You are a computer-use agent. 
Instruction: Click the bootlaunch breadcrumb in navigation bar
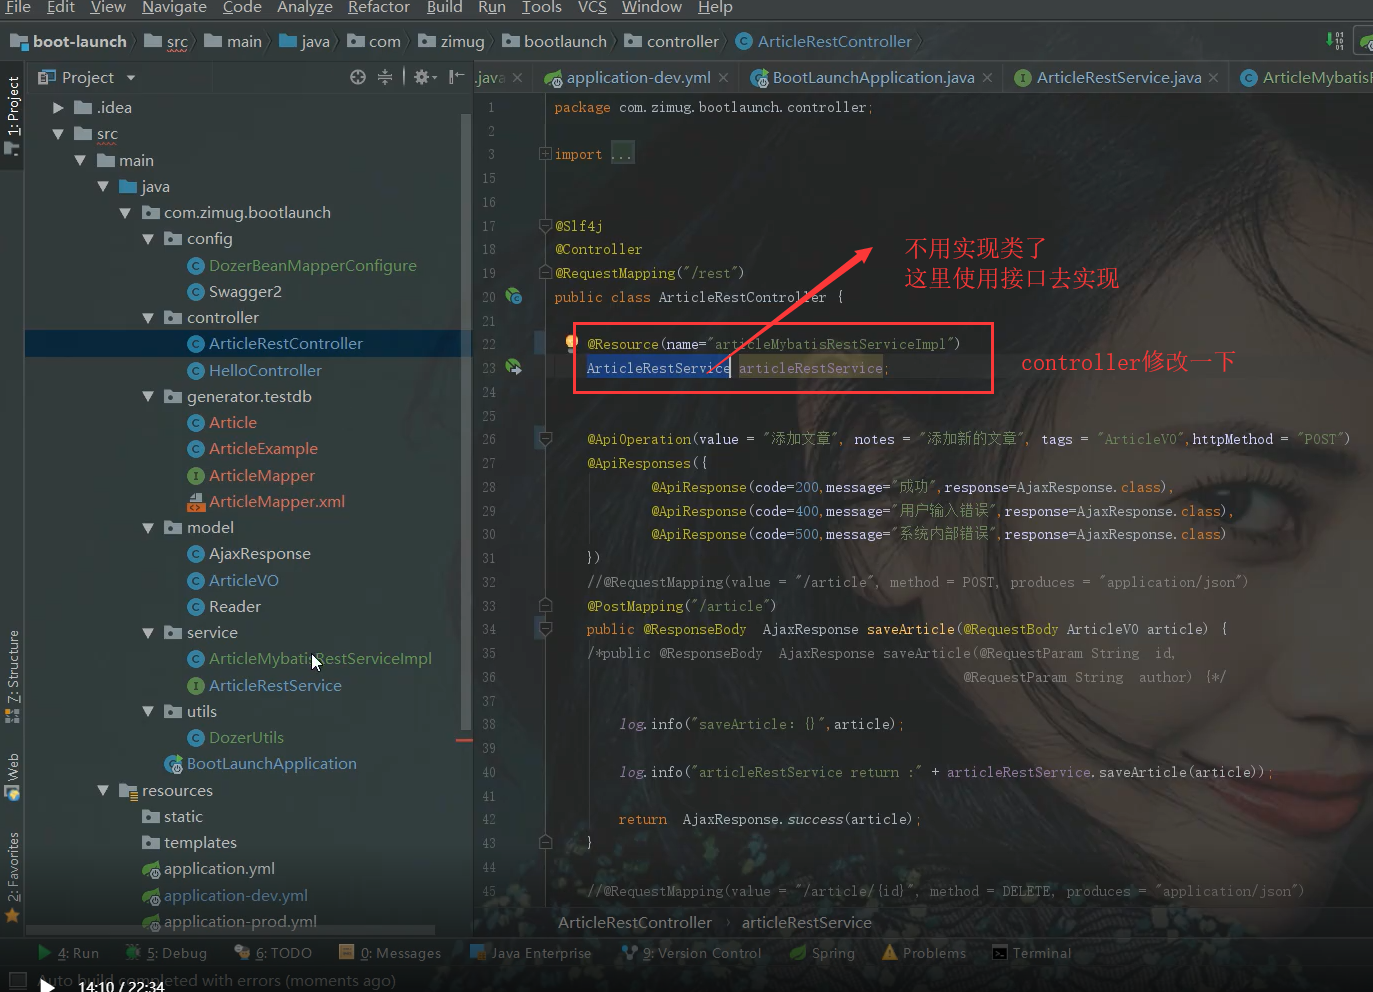point(555,41)
